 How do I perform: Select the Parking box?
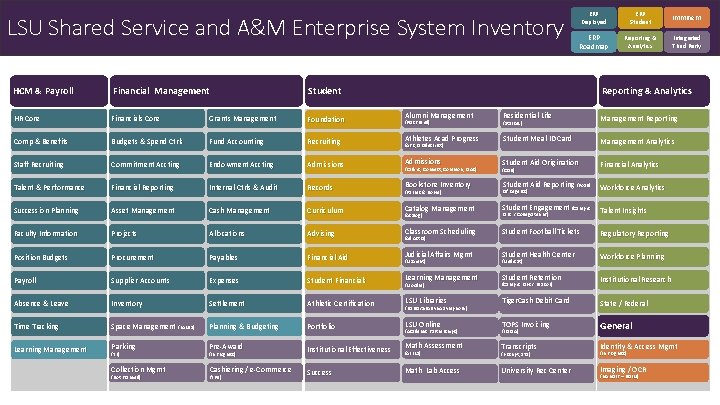[157, 349]
